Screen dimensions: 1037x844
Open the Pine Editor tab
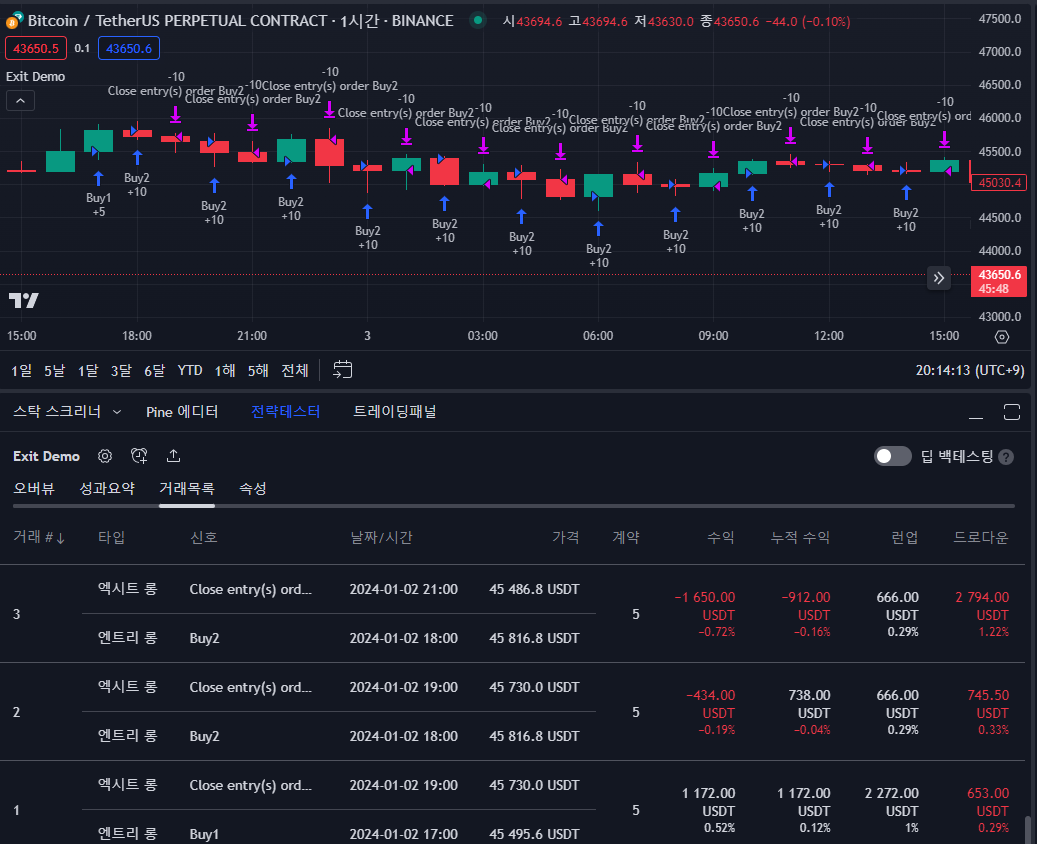tap(182, 411)
